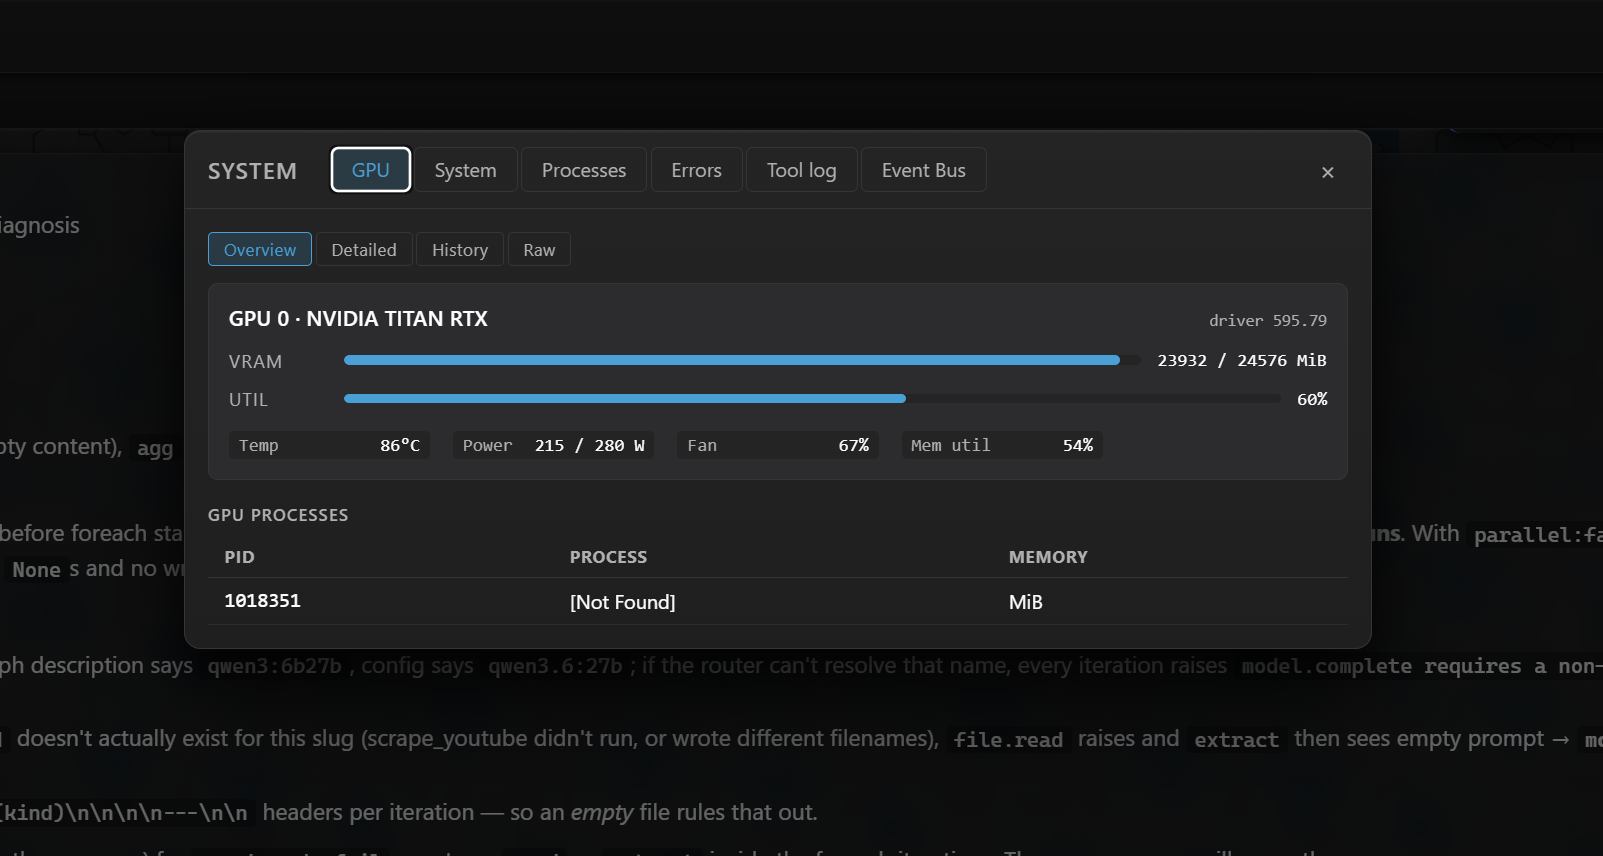Image resolution: width=1603 pixels, height=856 pixels.
Task: Click the [Not Found] process name
Action: coord(623,602)
